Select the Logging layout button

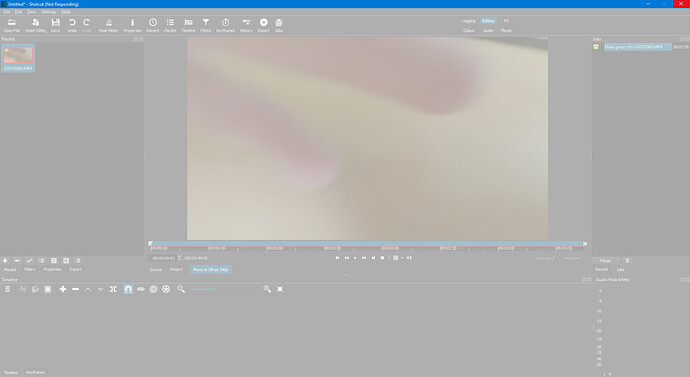coord(469,21)
